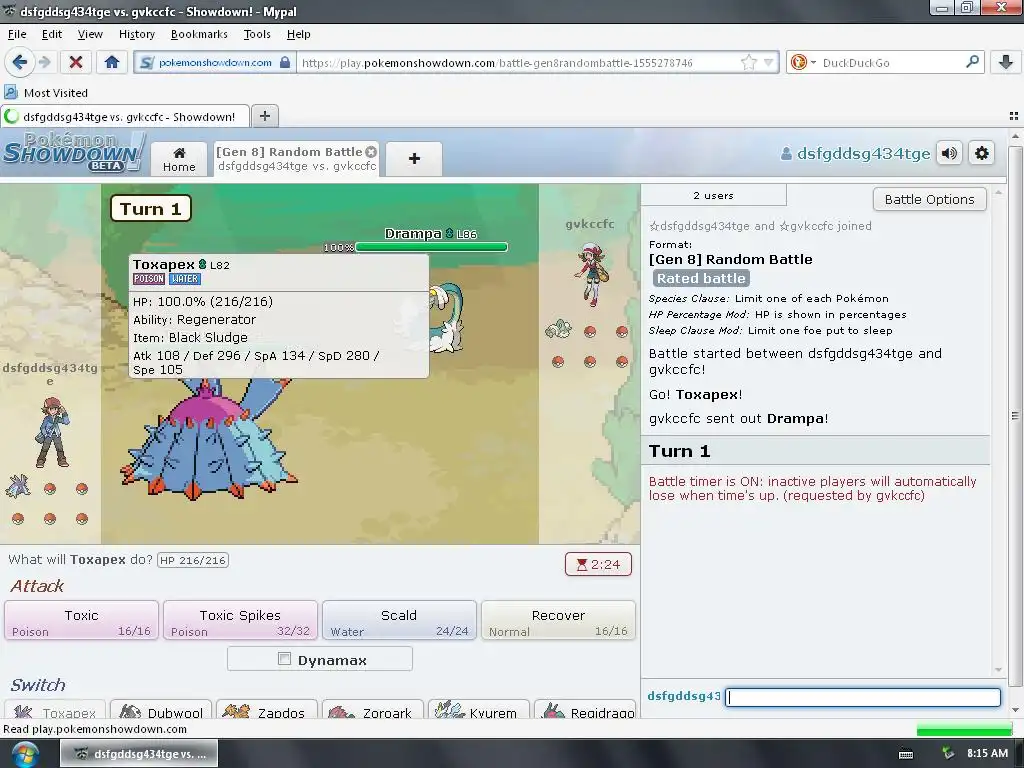Click Drampa's green HP bar

click(431, 247)
